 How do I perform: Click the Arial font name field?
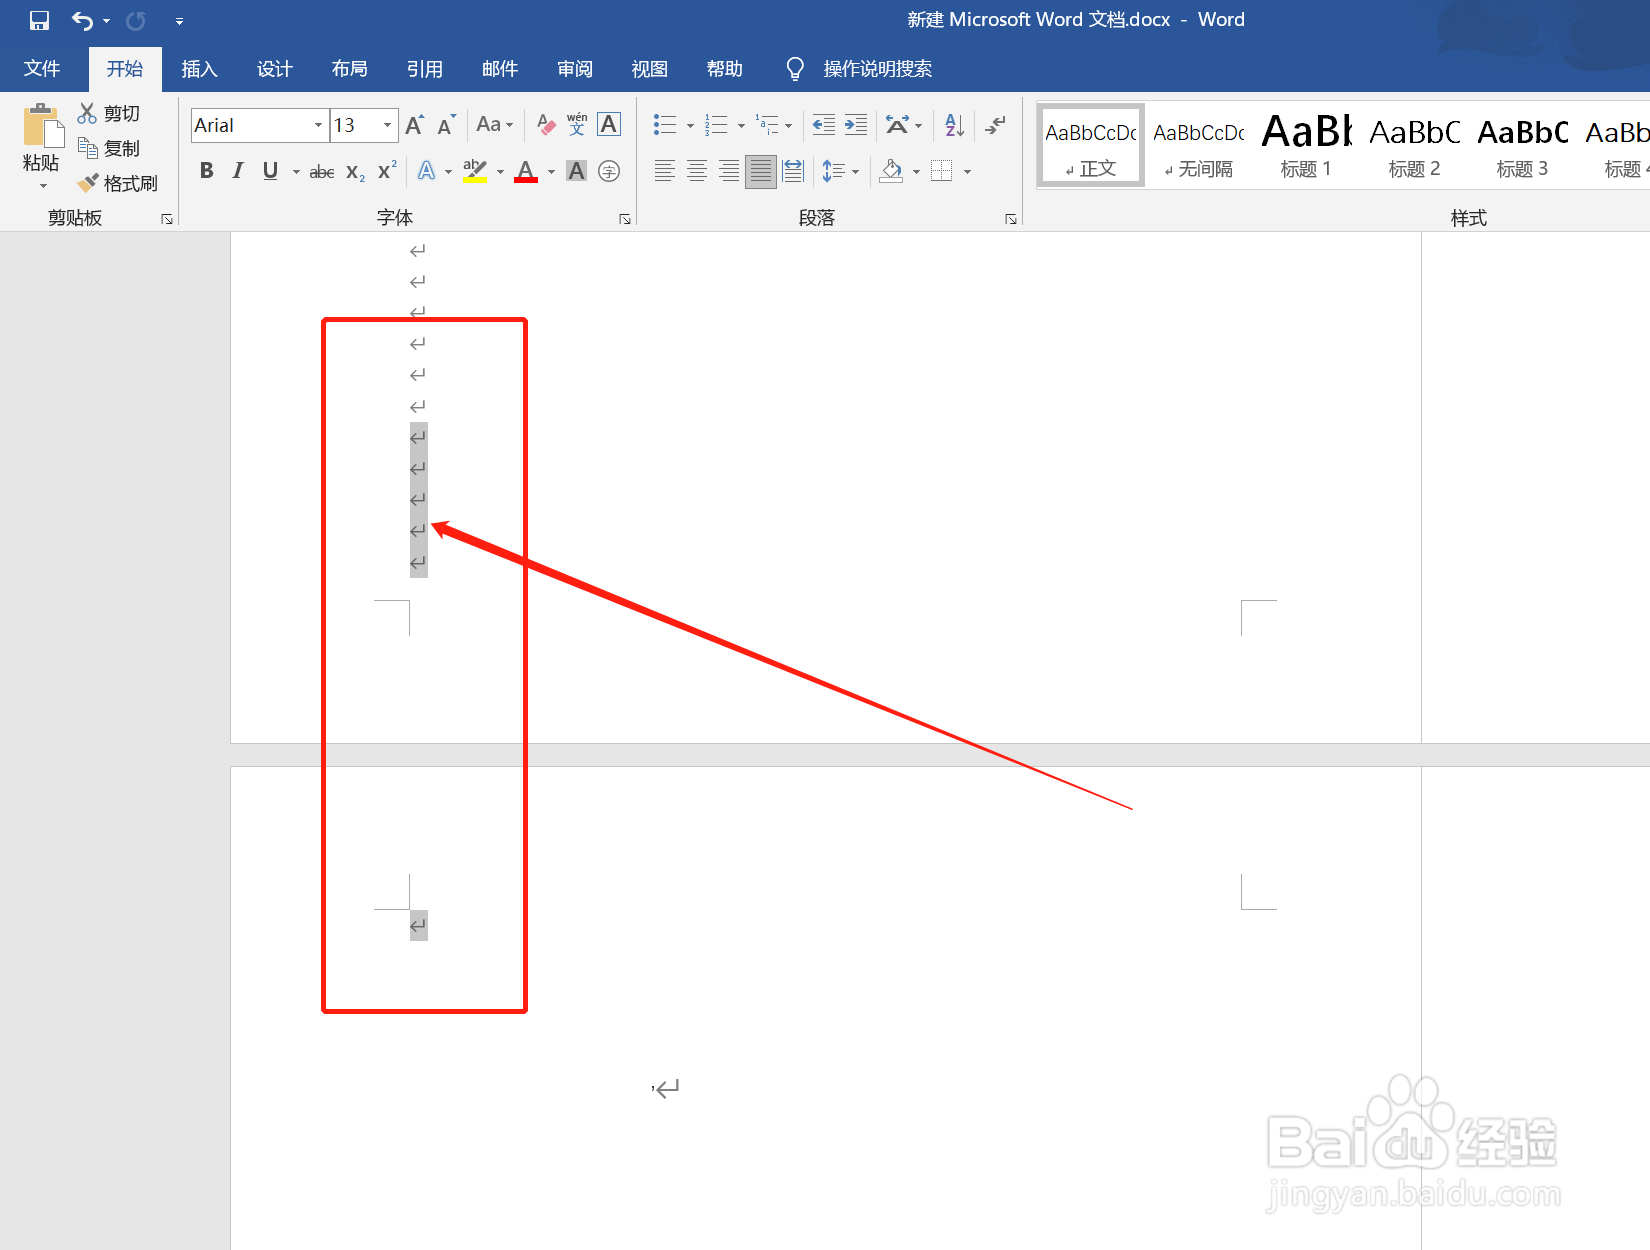click(x=251, y=125)
